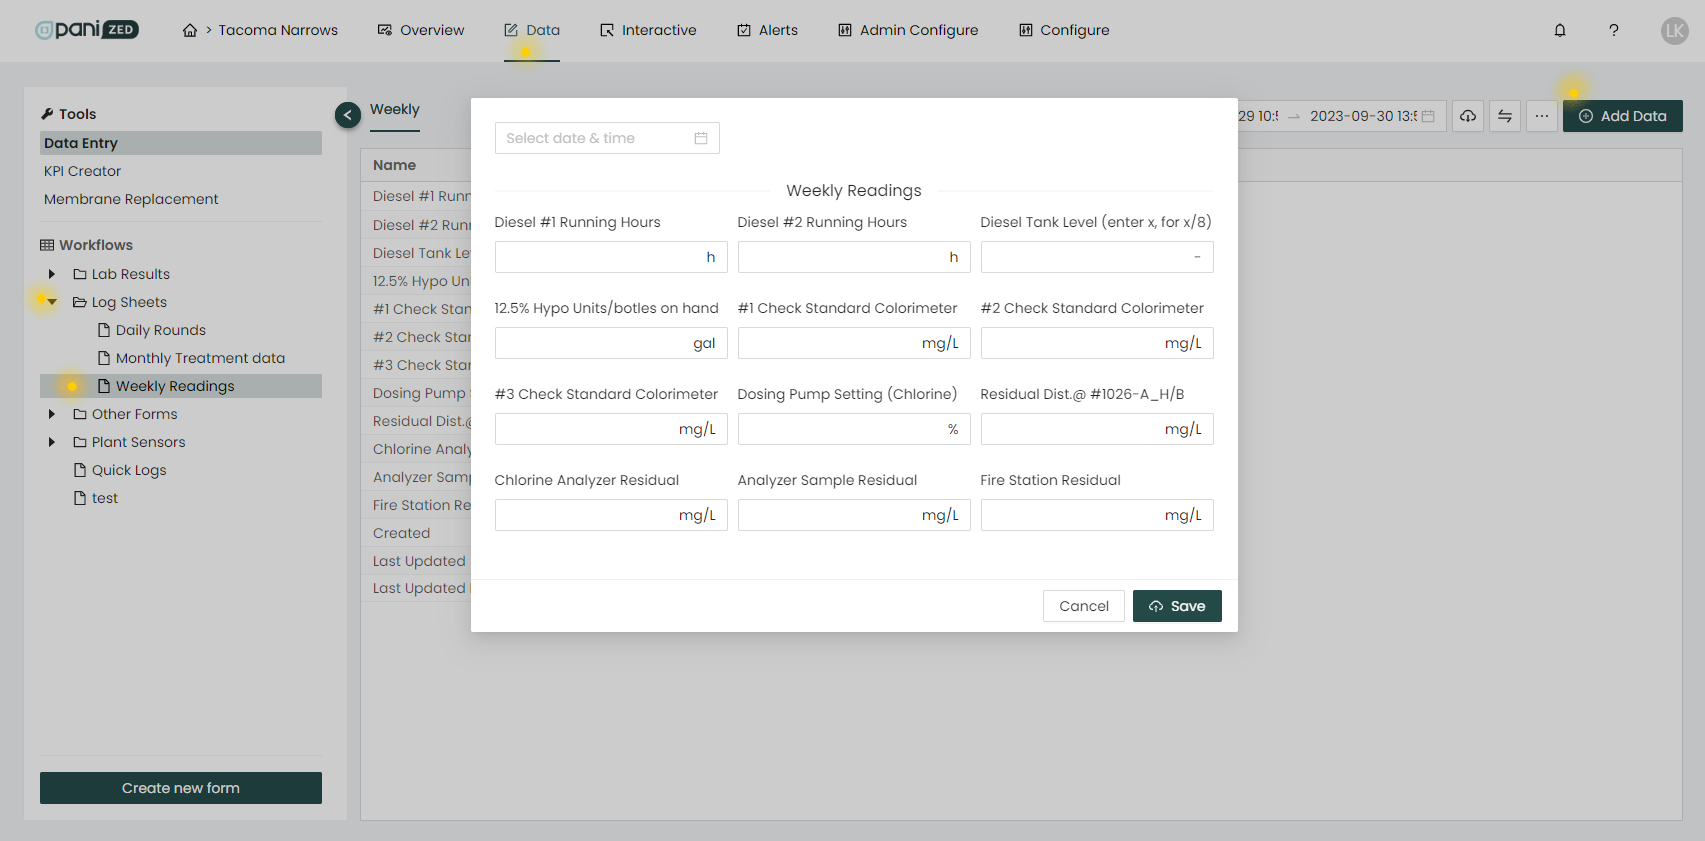The image size is (1705, 841).
Task: Open the three-dots more options button
Action: 1542,116
